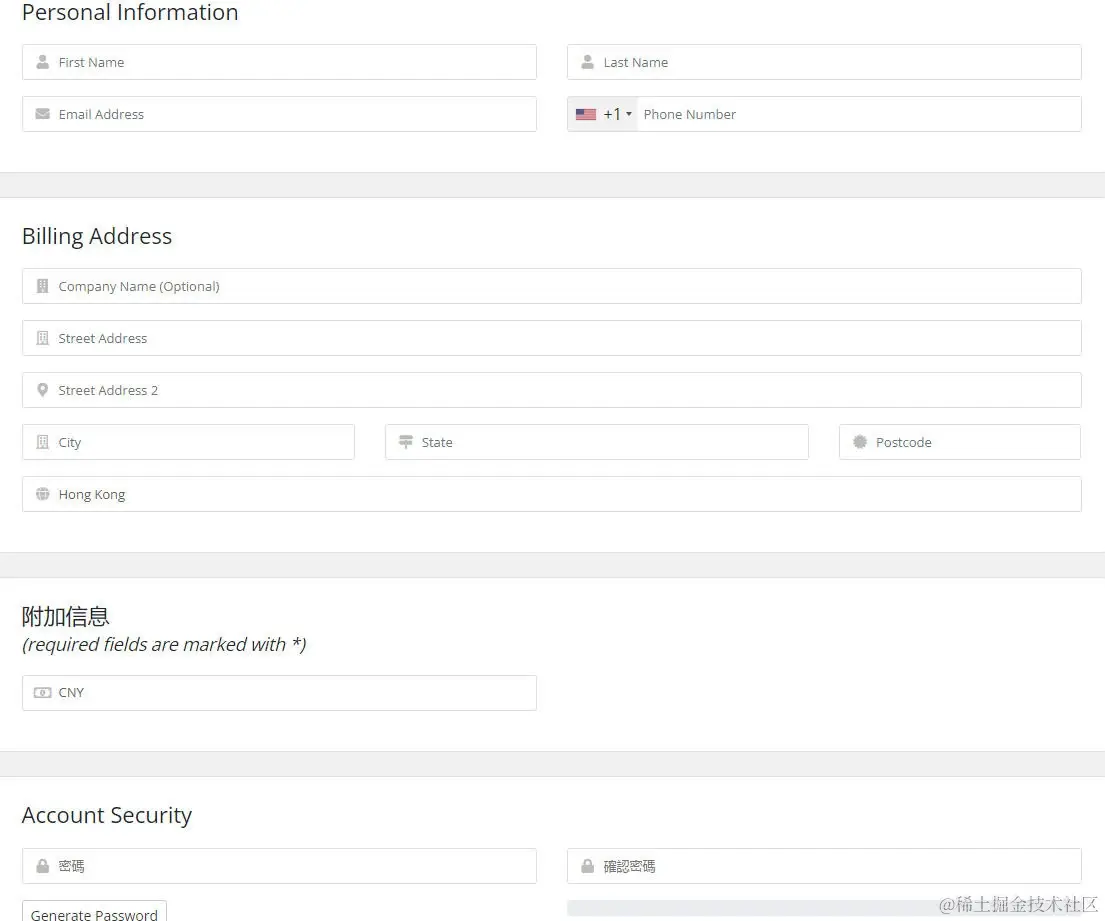Click the padlock icon in the 密碼 field
The width and height of the screenshot is (1105, 921).
point(42,866)
